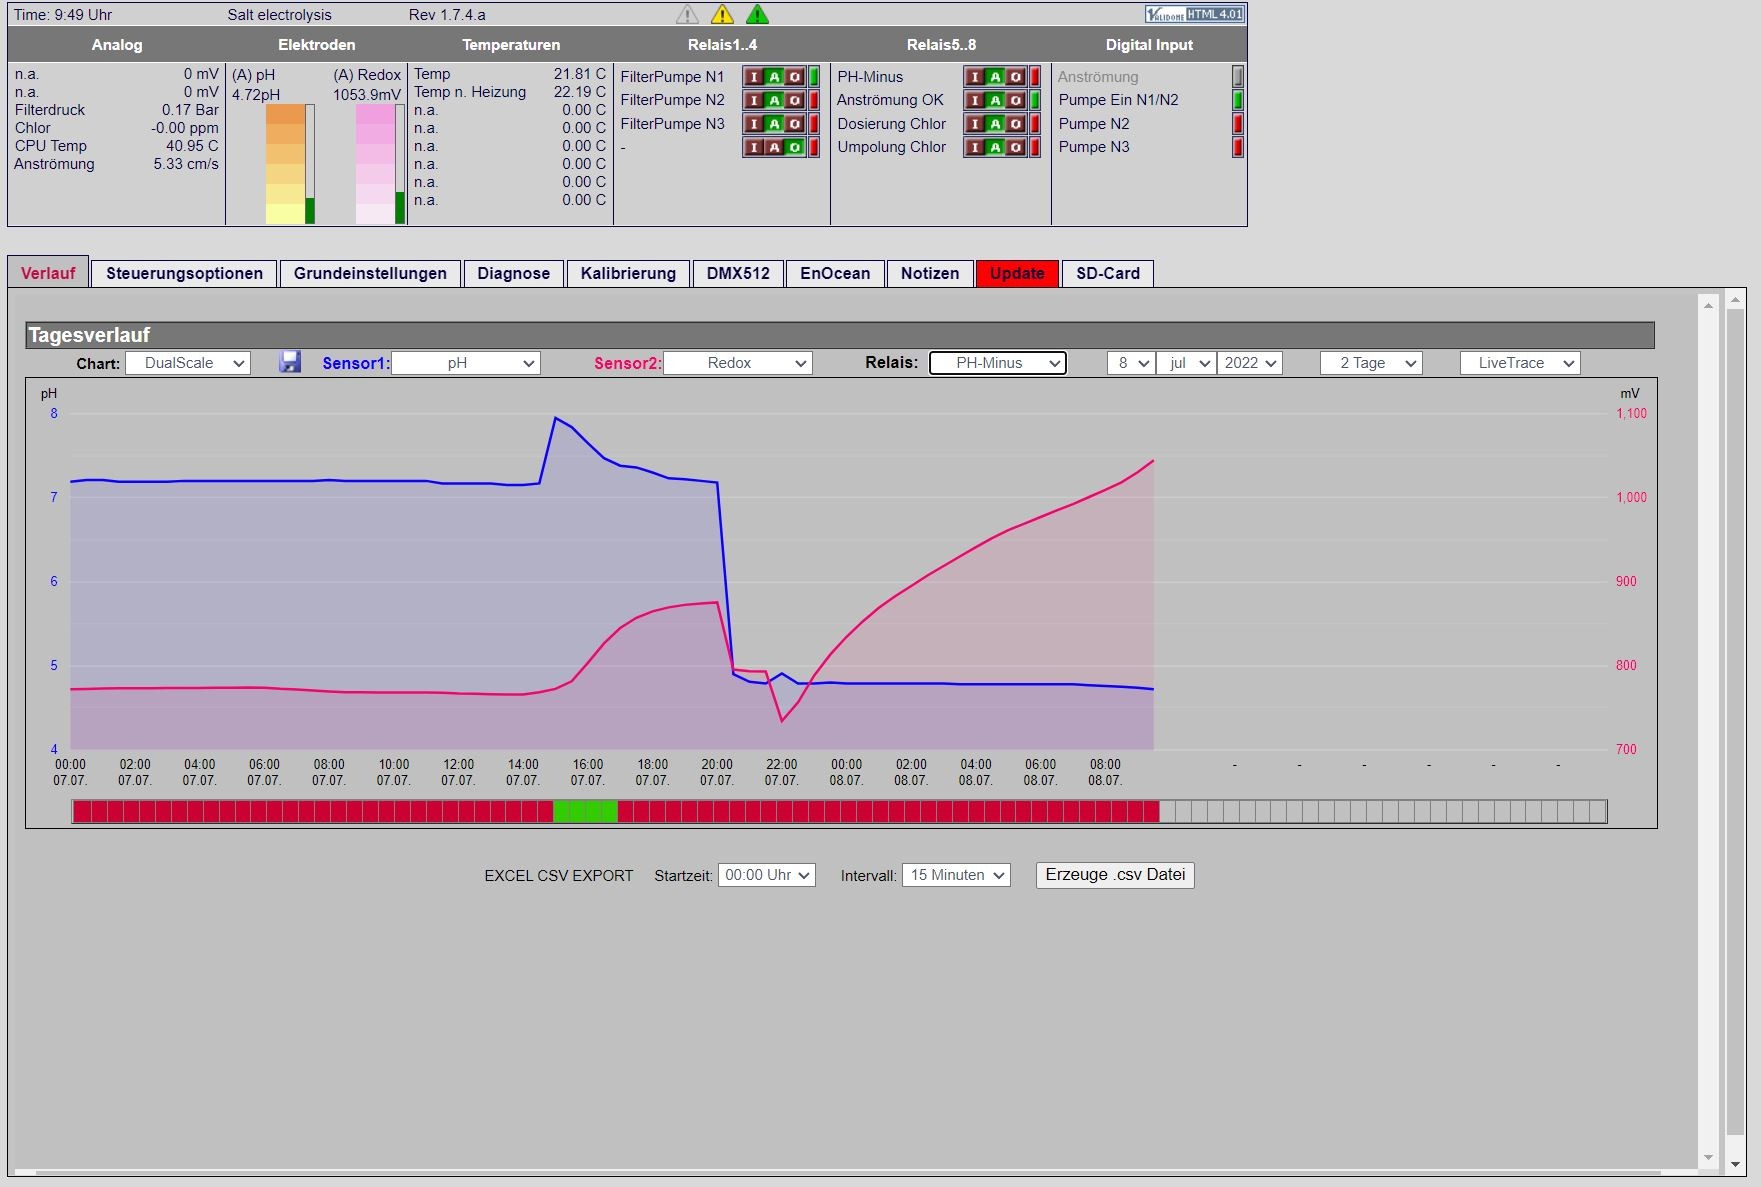Open the red Update tab
The height and width of the screenshot is (1187, 1761).
(x=1017, y=273)
